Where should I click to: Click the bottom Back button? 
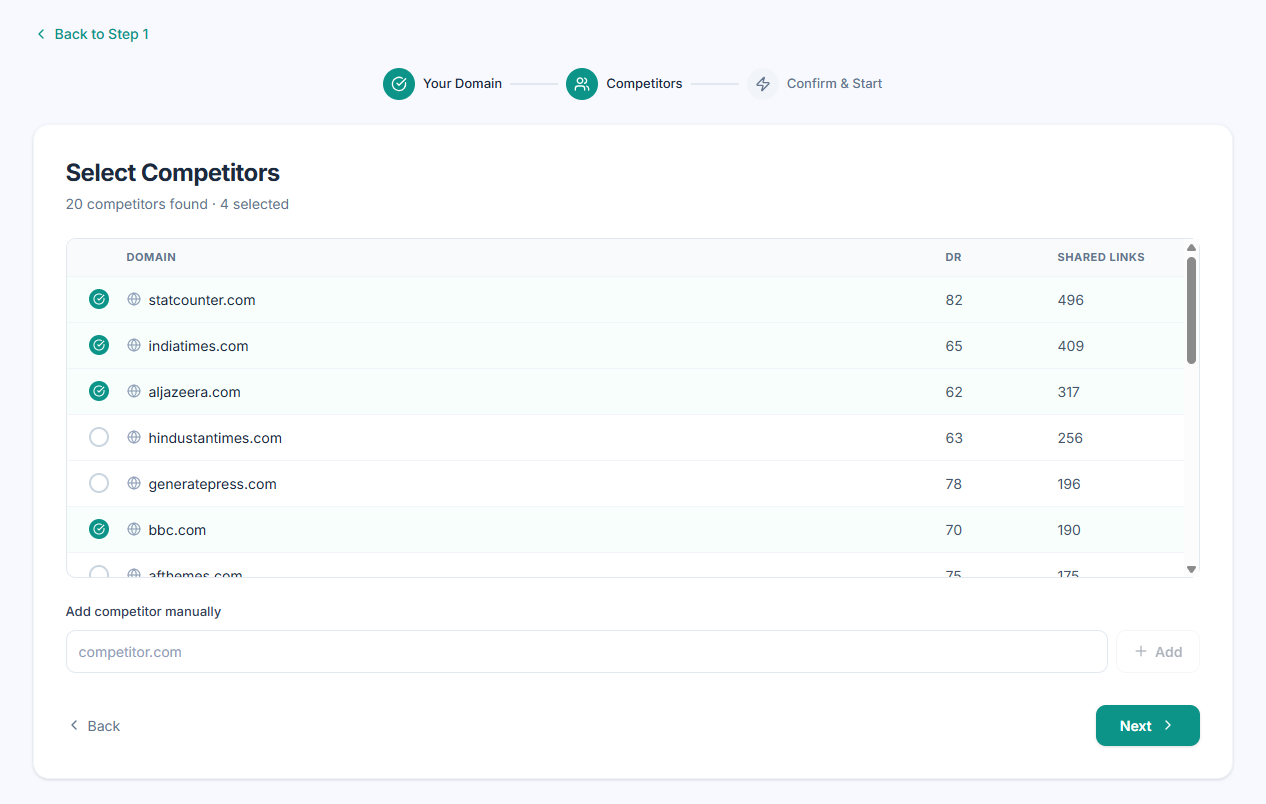(x=94, y=726)
